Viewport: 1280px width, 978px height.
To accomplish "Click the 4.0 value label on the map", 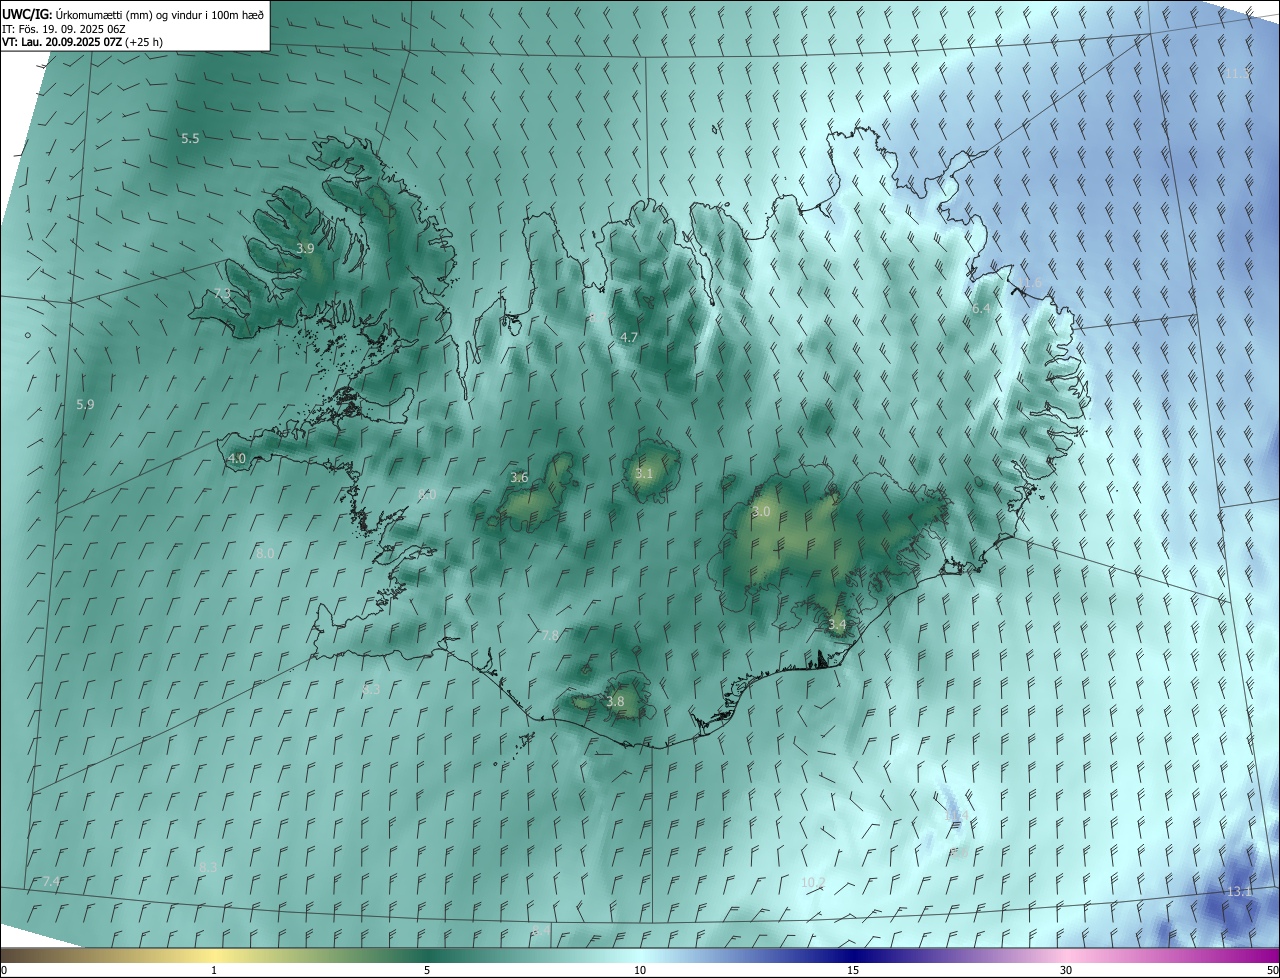I will [237, 459].
